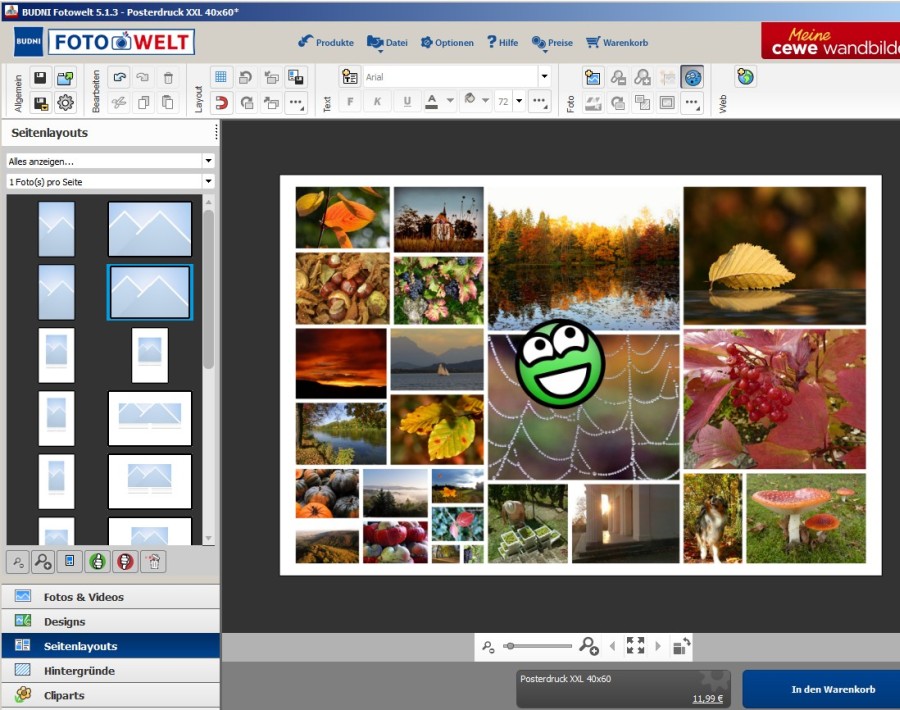The width and height of the screenshot is (900, 710).
Task: Click the insert text box icon
Action: pos(350,77)
